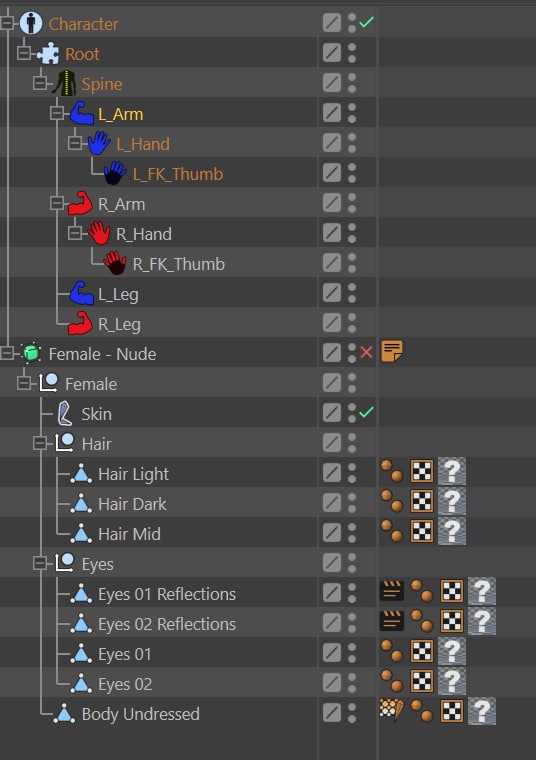Click the blue L_Leg icon
Image resolution: width=536 pixels, height=760 pixels.
click(x=81, y=294)
